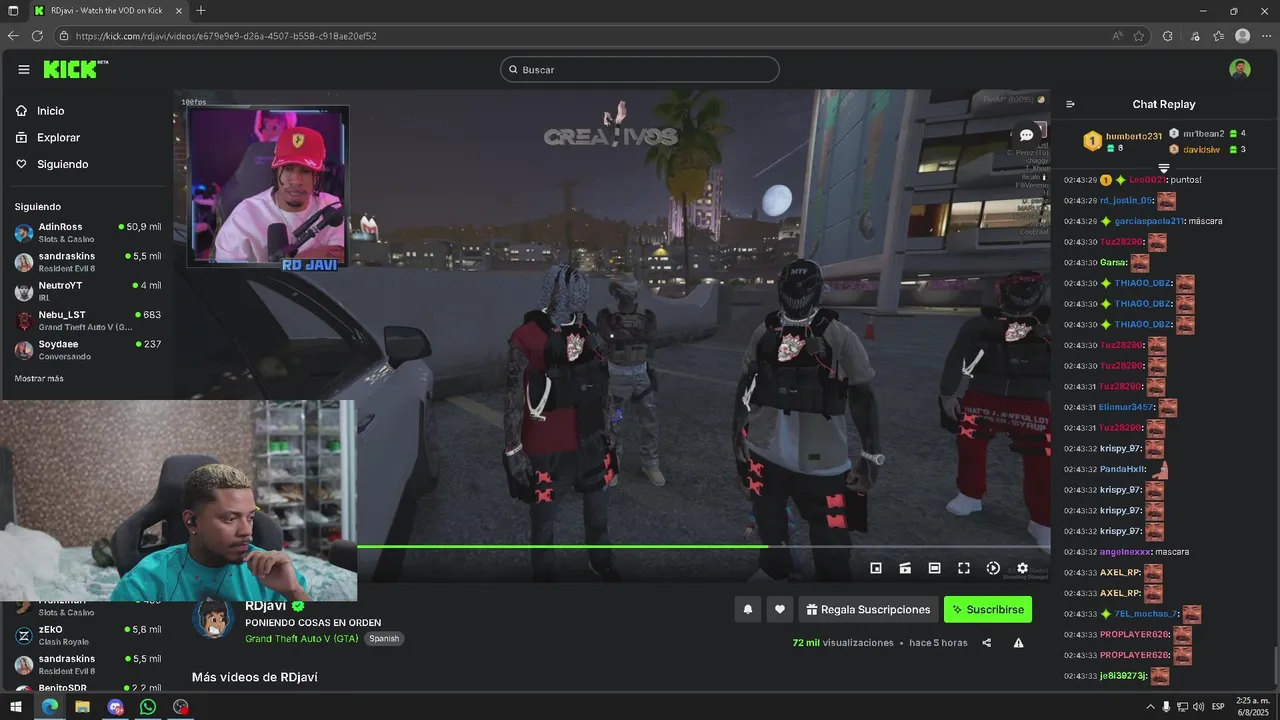Open user profile avatar on Kick
The image size is (1280, 720).
pos(1240,69)
